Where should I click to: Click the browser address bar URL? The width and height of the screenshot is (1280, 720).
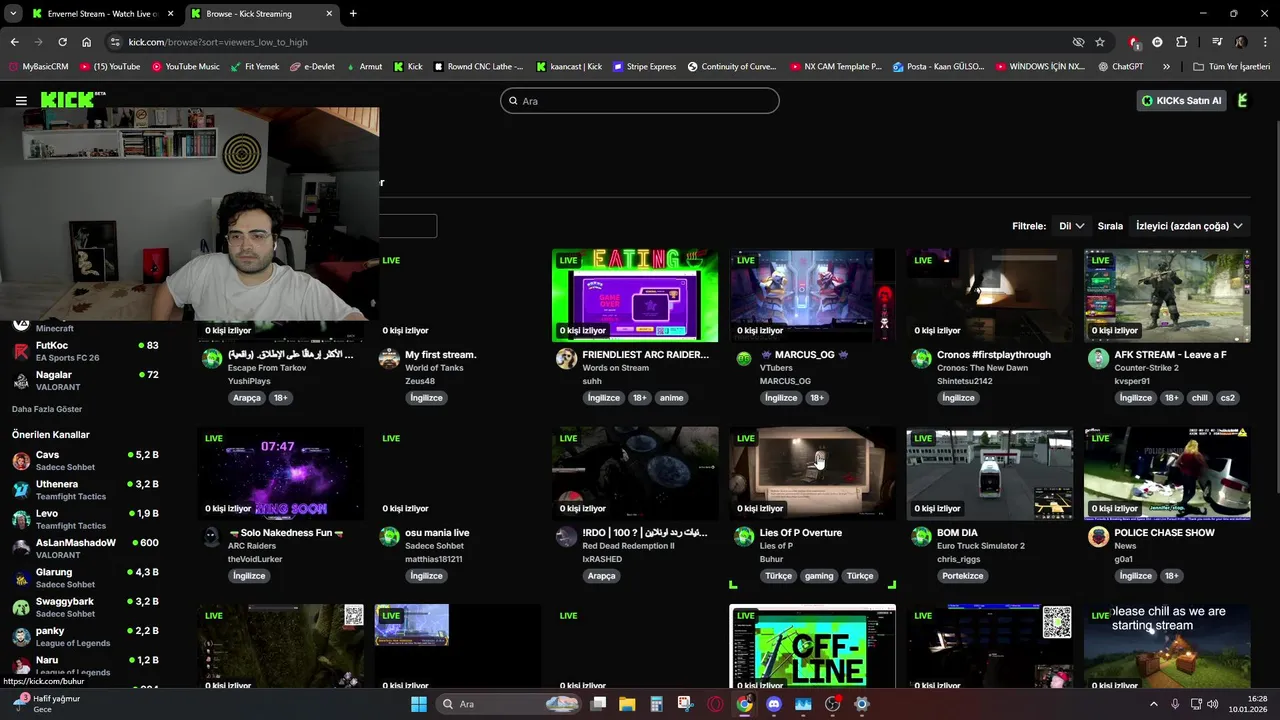[218, 42]
